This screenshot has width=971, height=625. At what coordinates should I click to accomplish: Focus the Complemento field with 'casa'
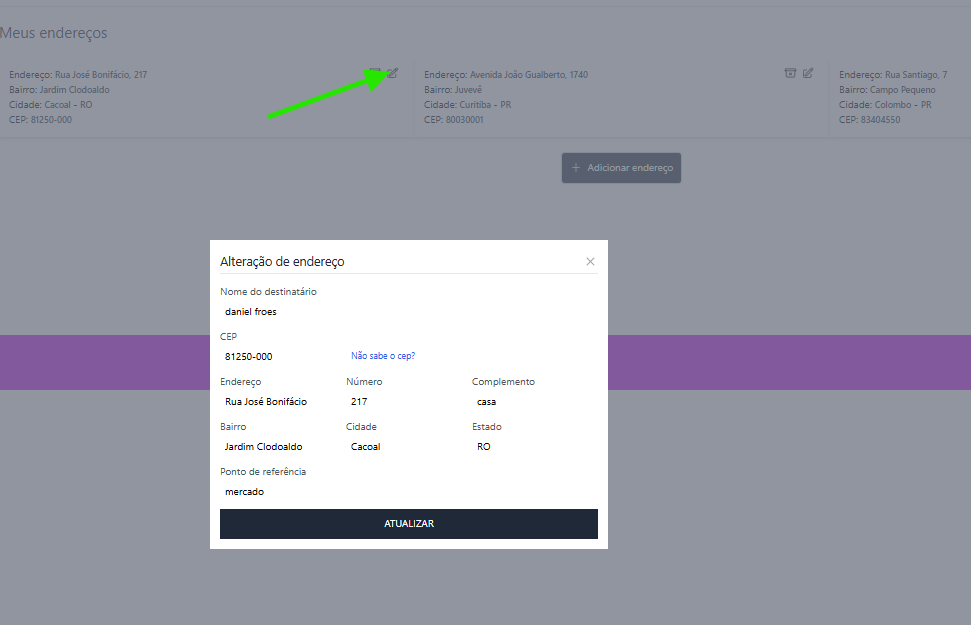click(534, 402)
